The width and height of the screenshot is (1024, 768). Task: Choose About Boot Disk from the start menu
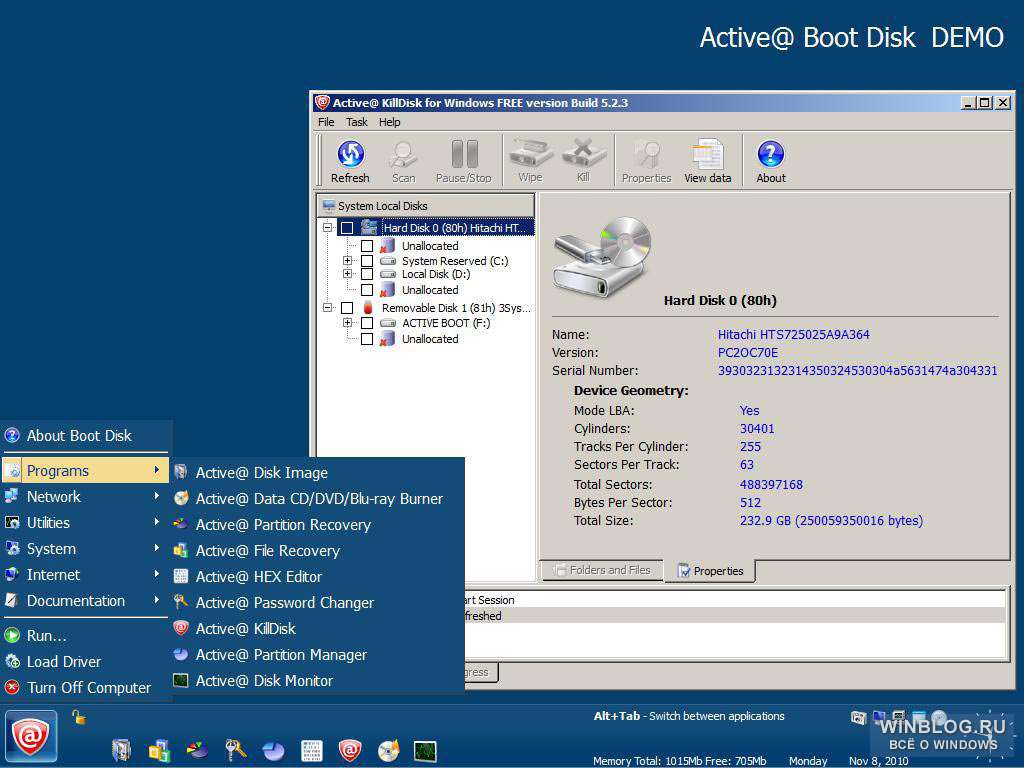click(x=85, y=436)
